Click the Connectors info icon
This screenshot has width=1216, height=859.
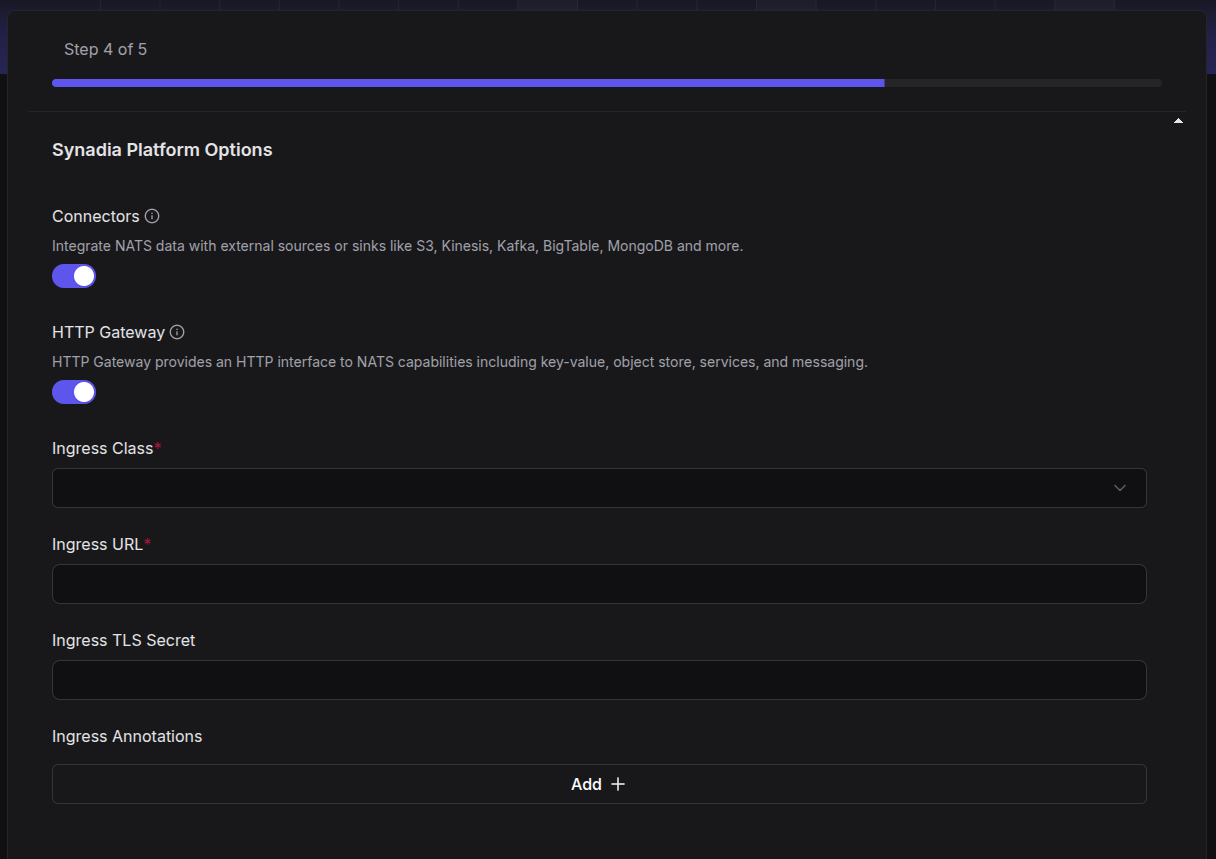(x=152, y=216)
